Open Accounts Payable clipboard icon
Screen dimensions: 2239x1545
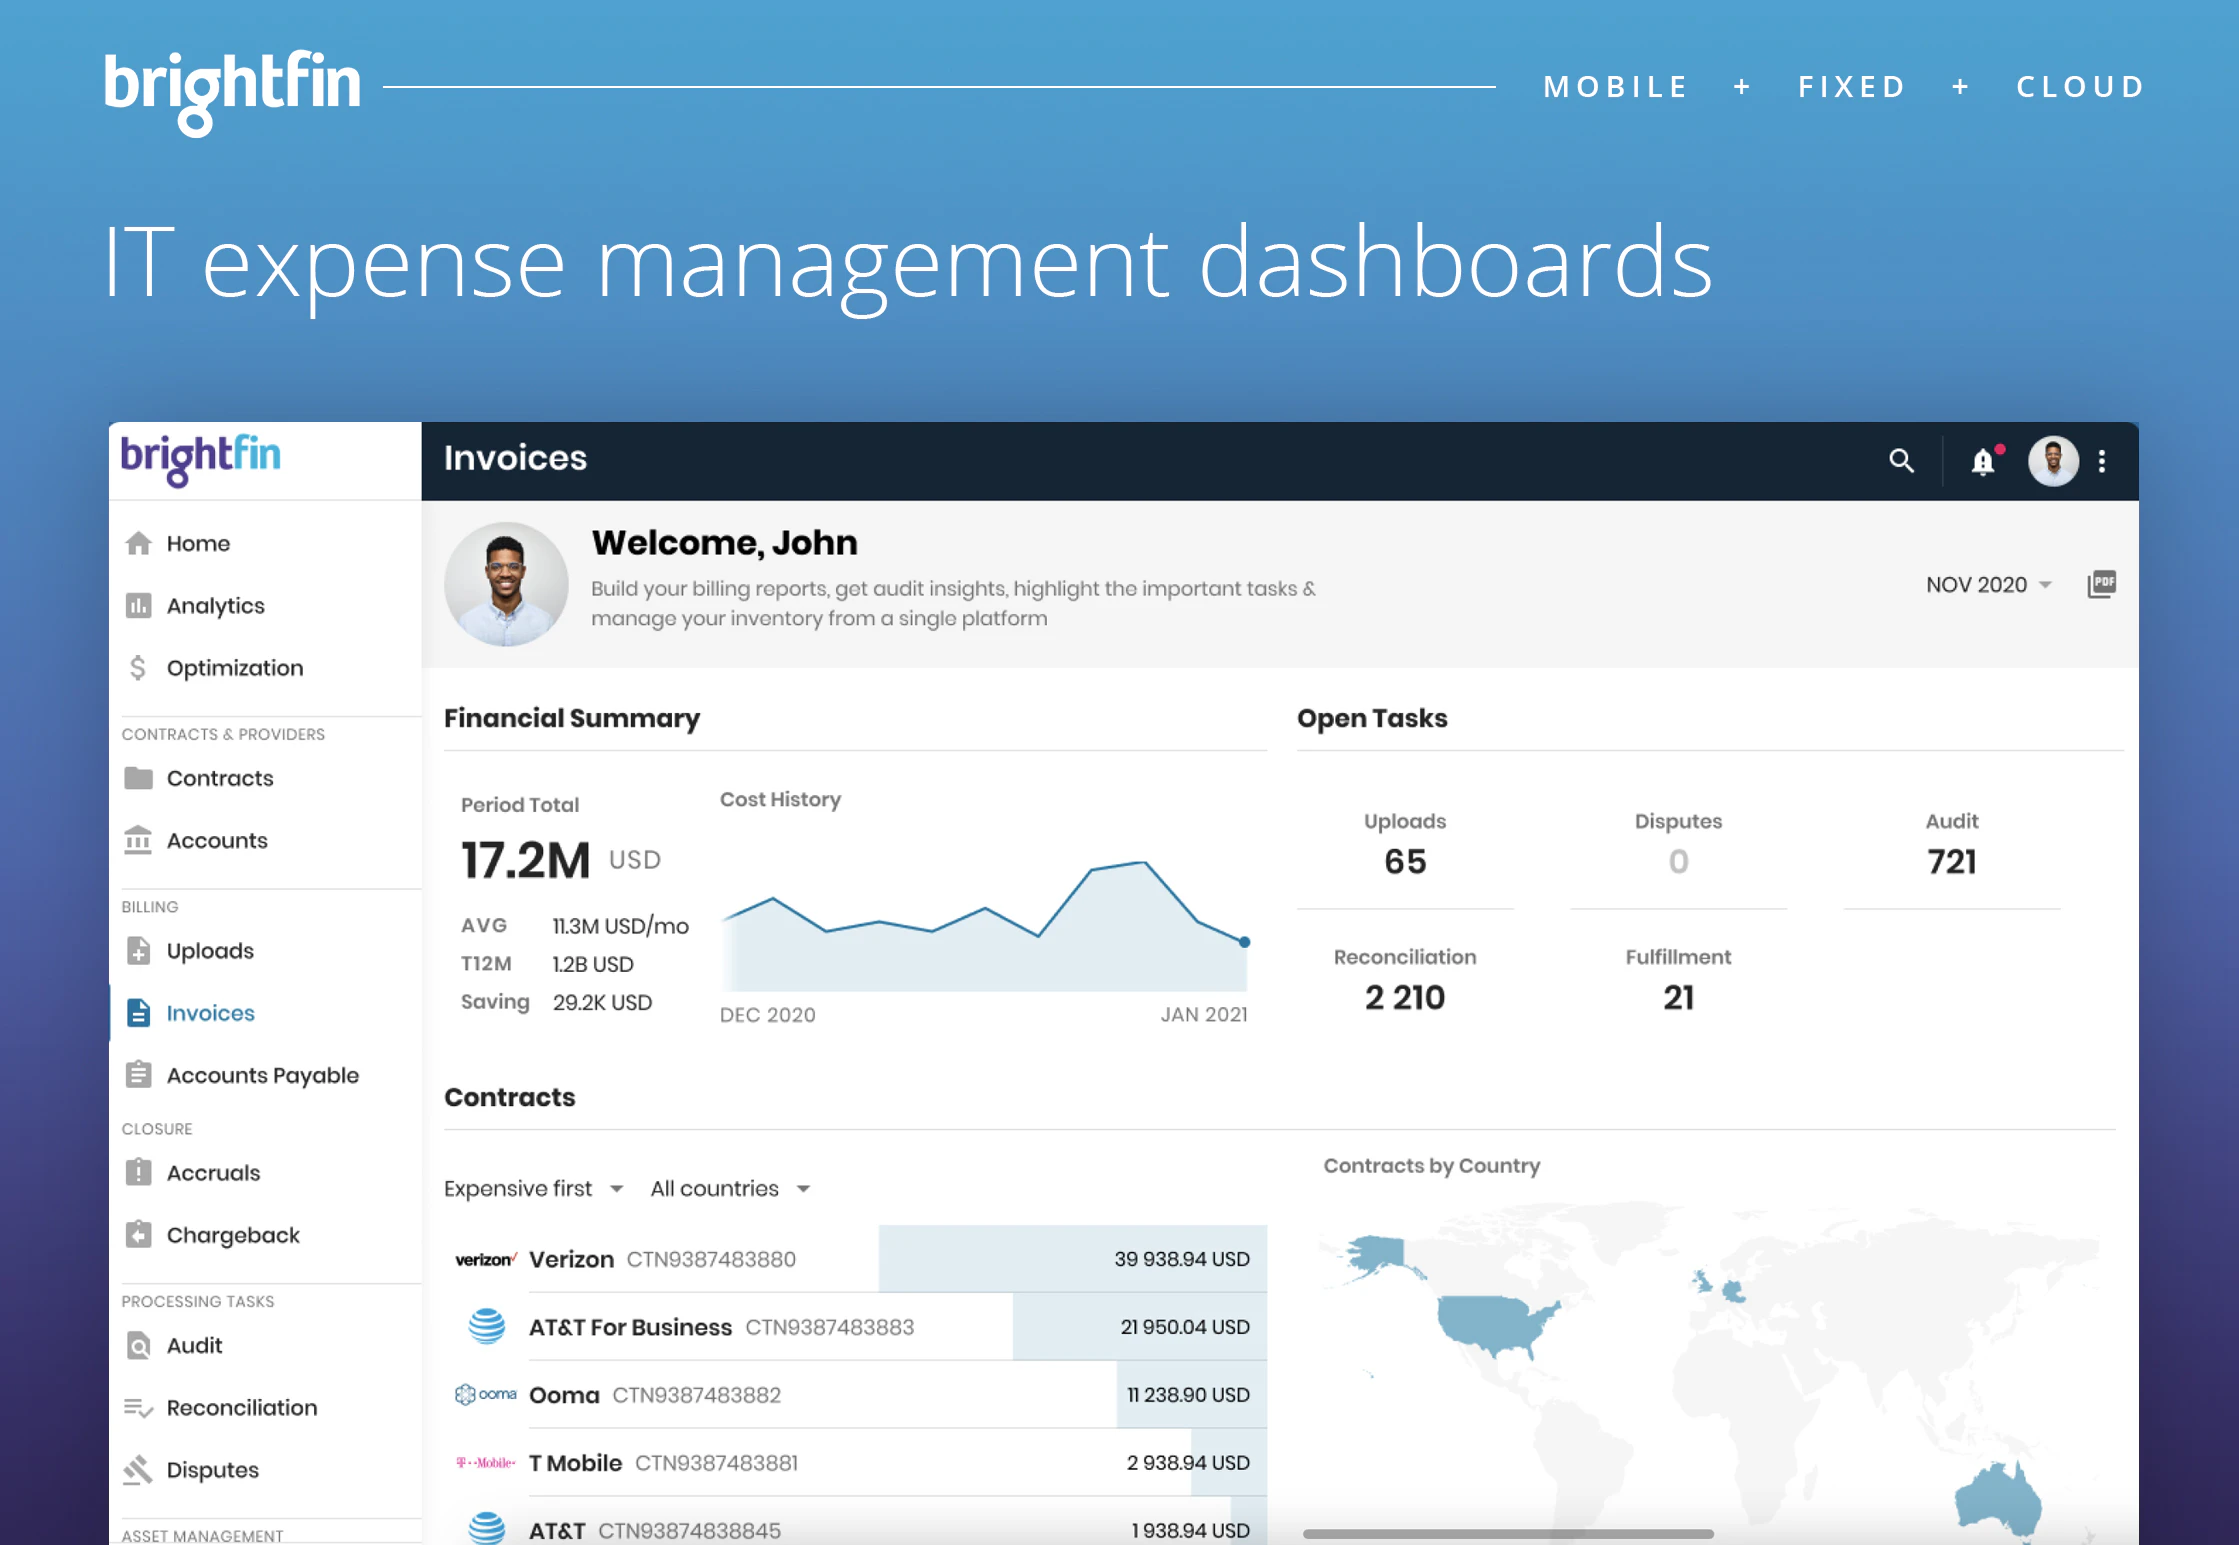click(x=139, y=1074)
